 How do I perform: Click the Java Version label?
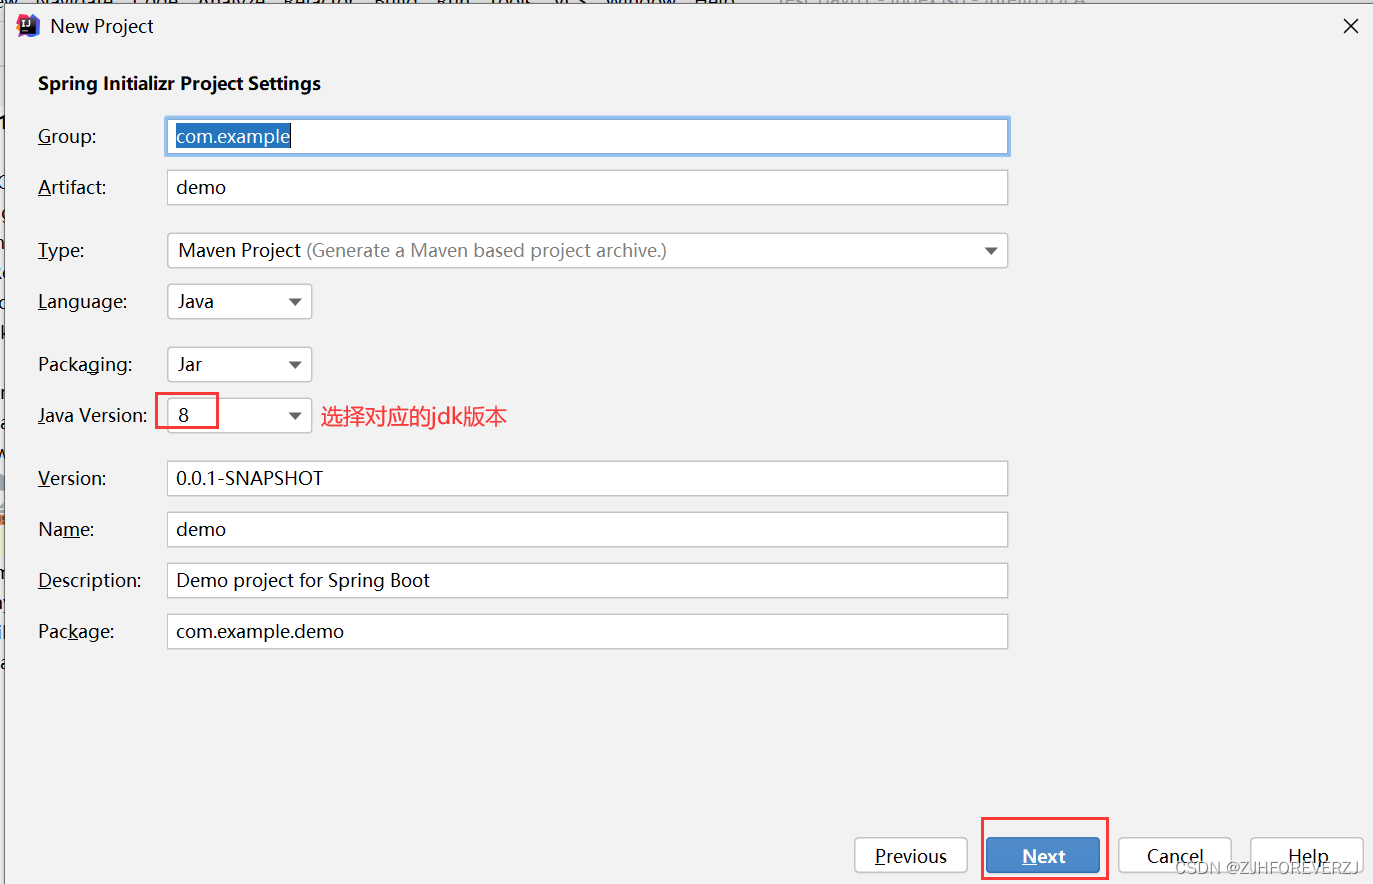[93, 415]
